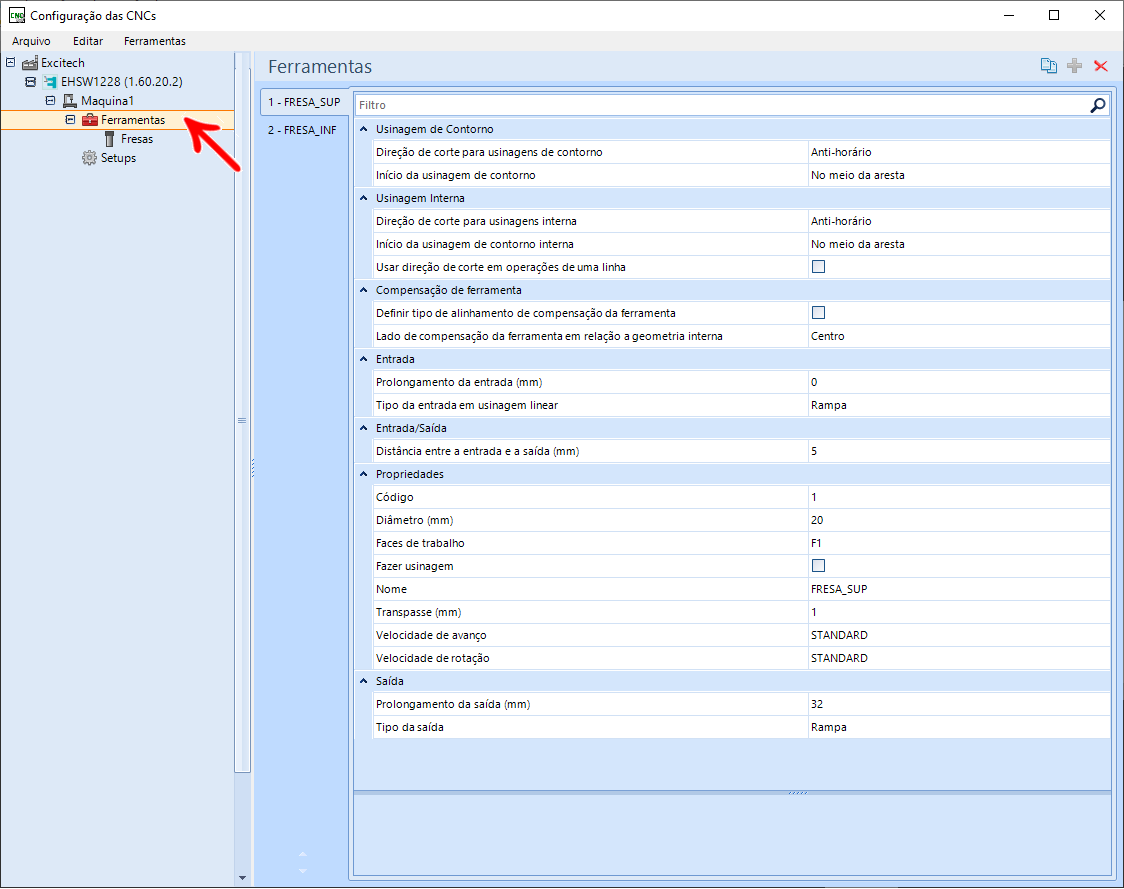1124x889 pixels.
Task: Click the red toolbox Ferramentas icon
Action: [90, 120]
